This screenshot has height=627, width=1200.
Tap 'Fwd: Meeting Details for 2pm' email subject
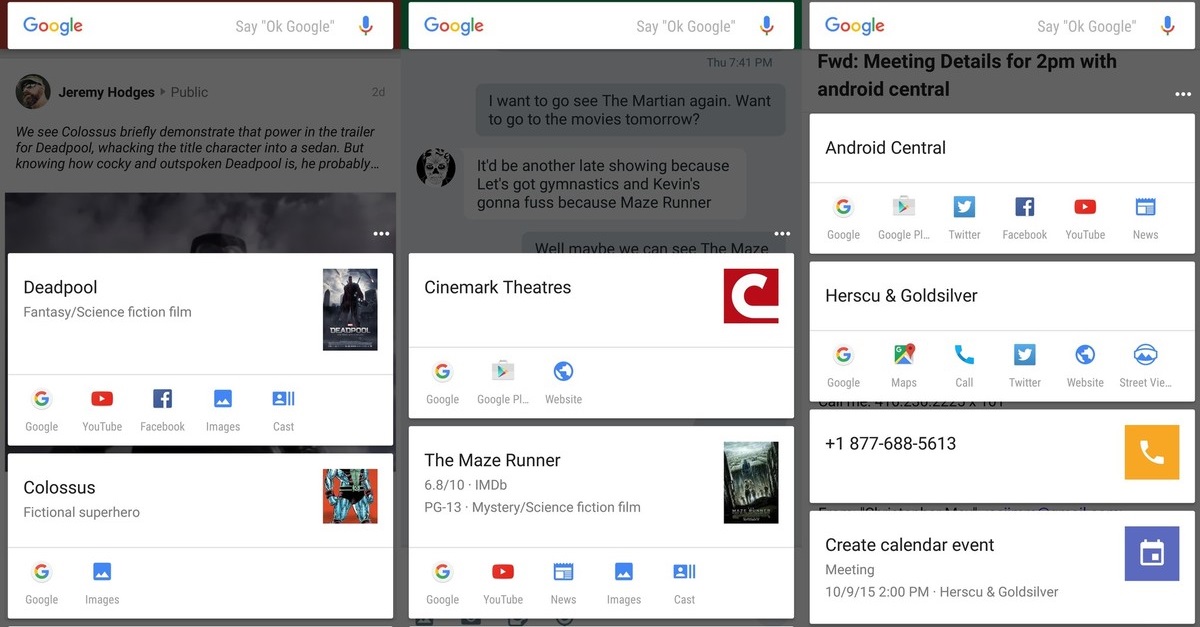point(967,75)
